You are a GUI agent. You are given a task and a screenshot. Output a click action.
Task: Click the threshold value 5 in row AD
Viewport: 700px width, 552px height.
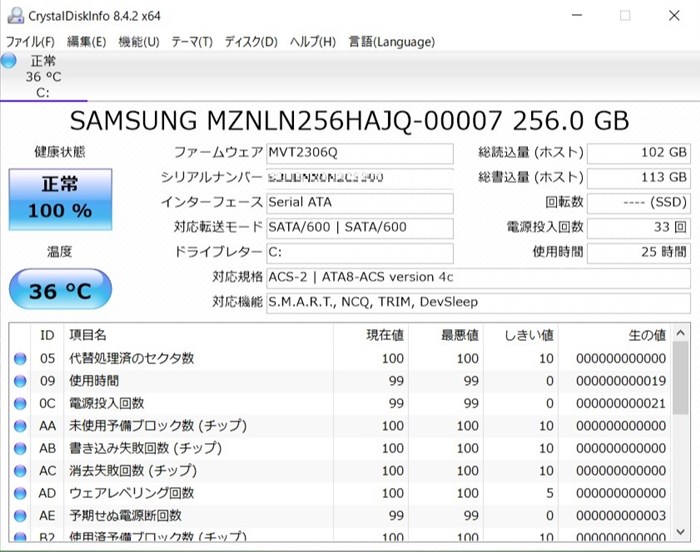(550, 493)
